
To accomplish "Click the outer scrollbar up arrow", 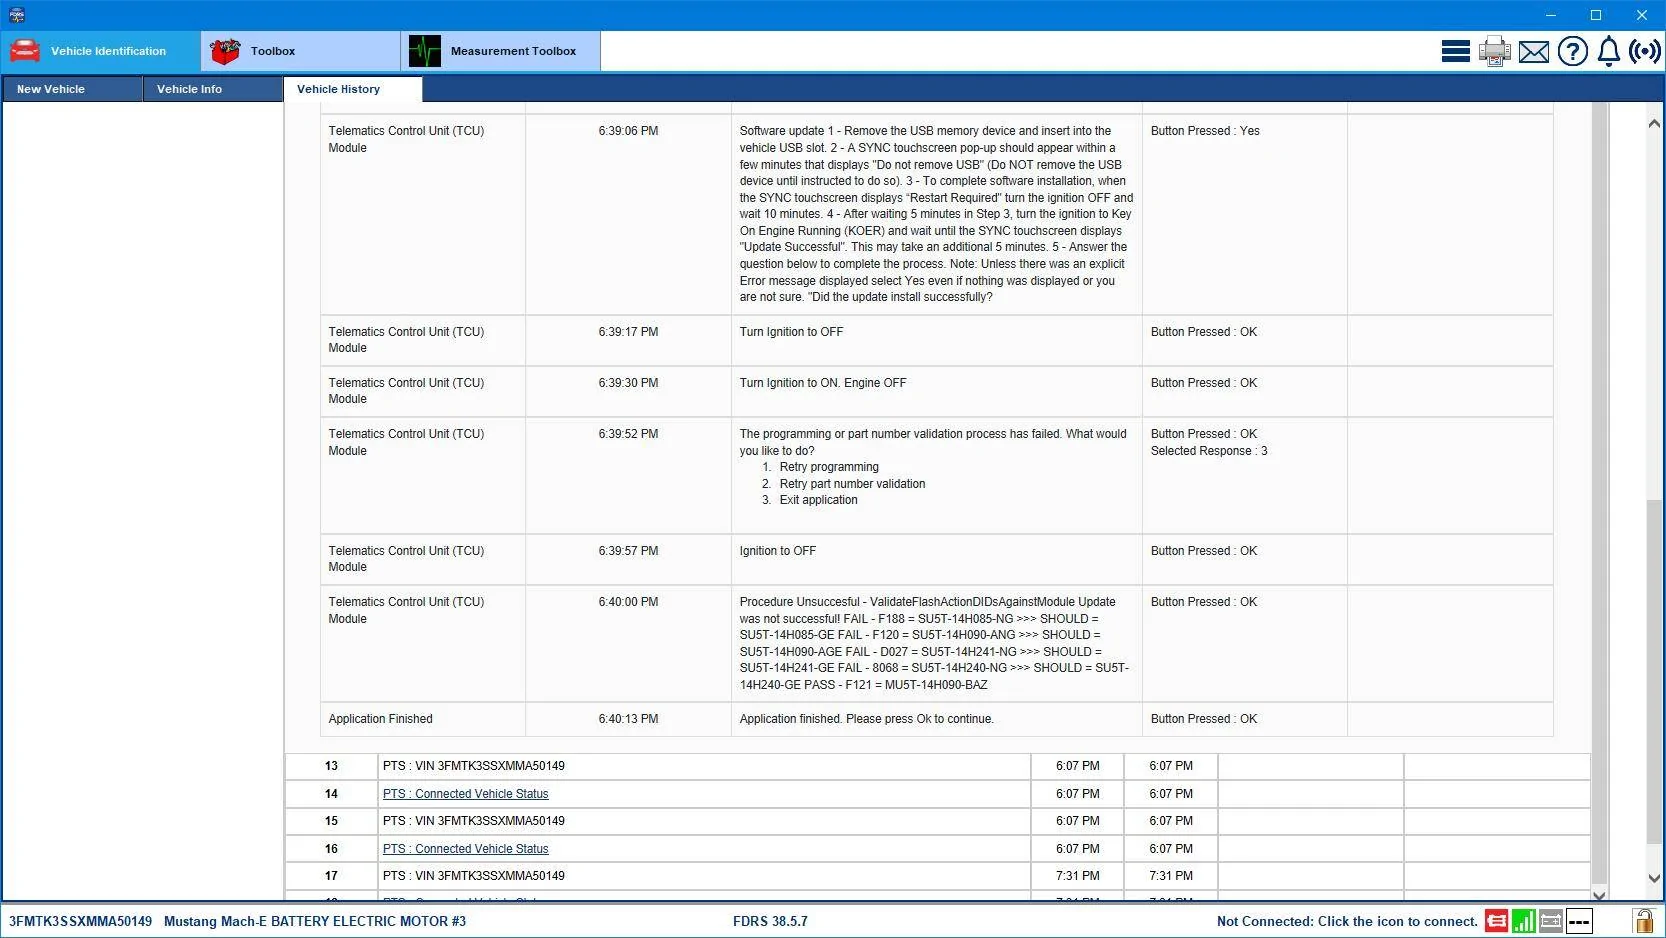I will (1653, 123).
